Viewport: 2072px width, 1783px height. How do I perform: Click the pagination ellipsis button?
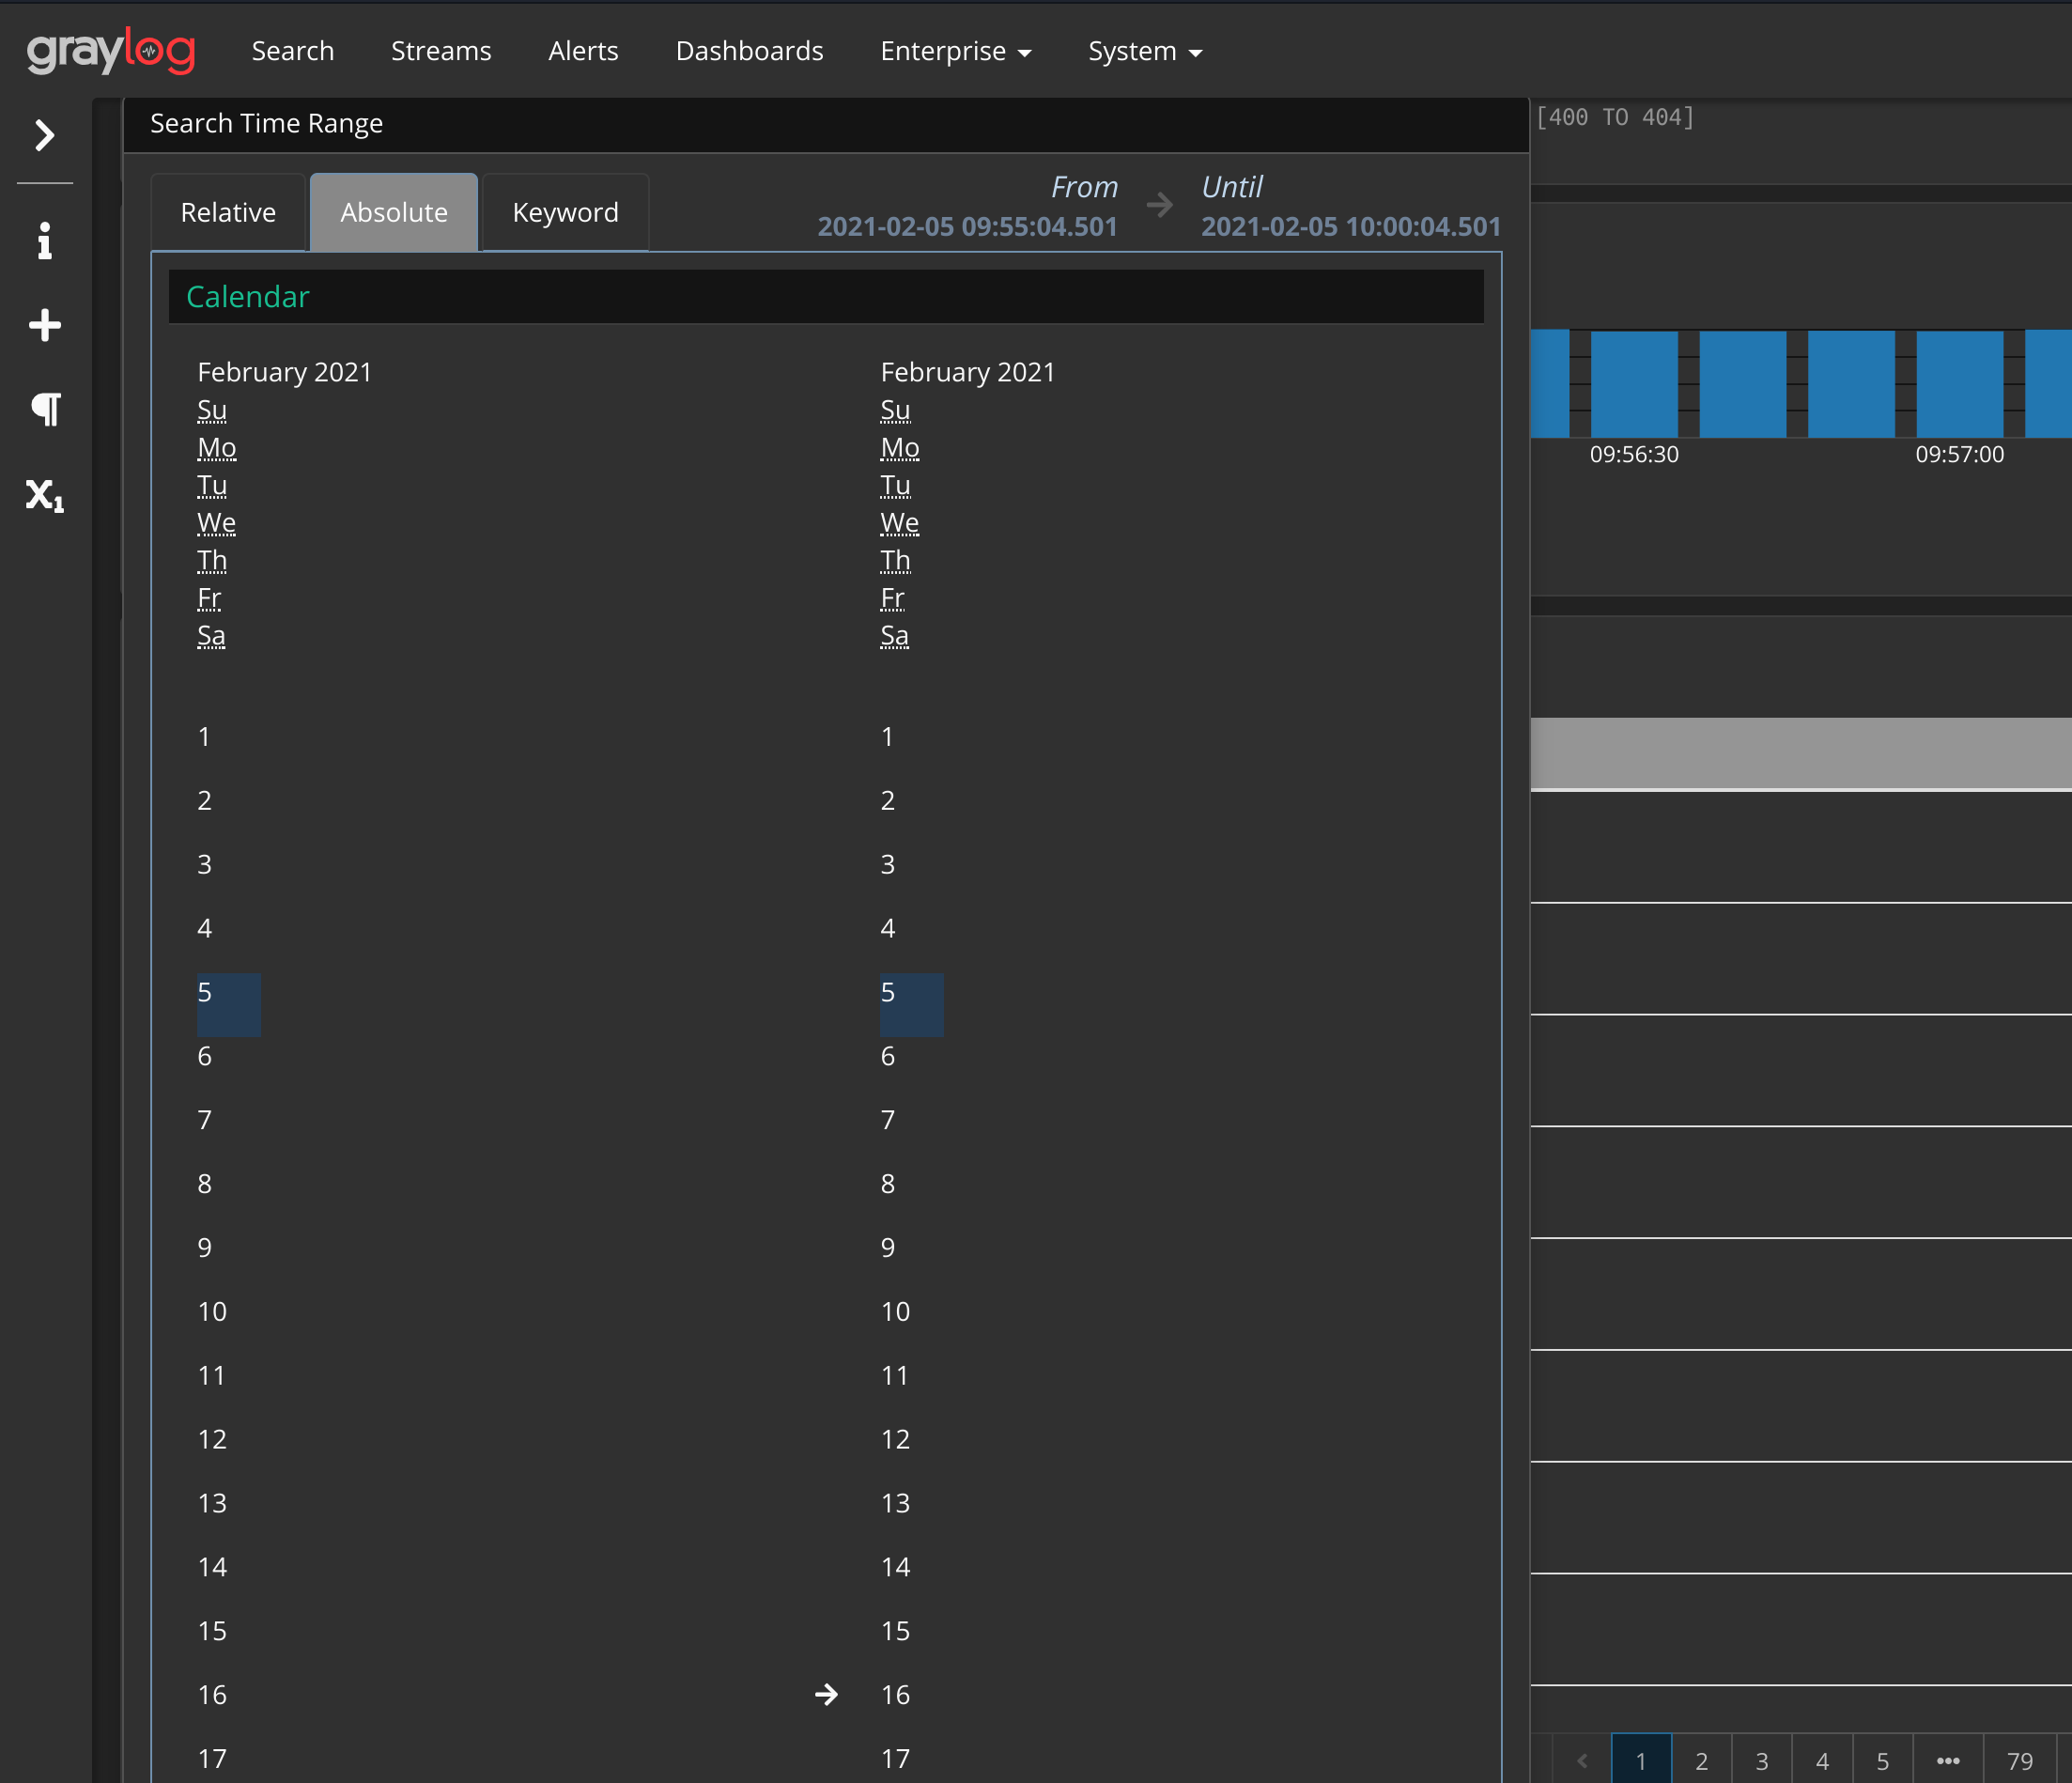pyautogui.click(x=1947, y=1760)
